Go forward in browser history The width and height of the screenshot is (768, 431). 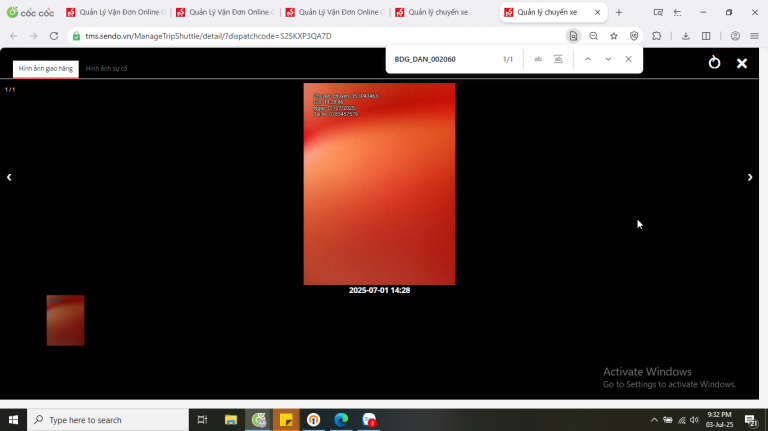33,36
